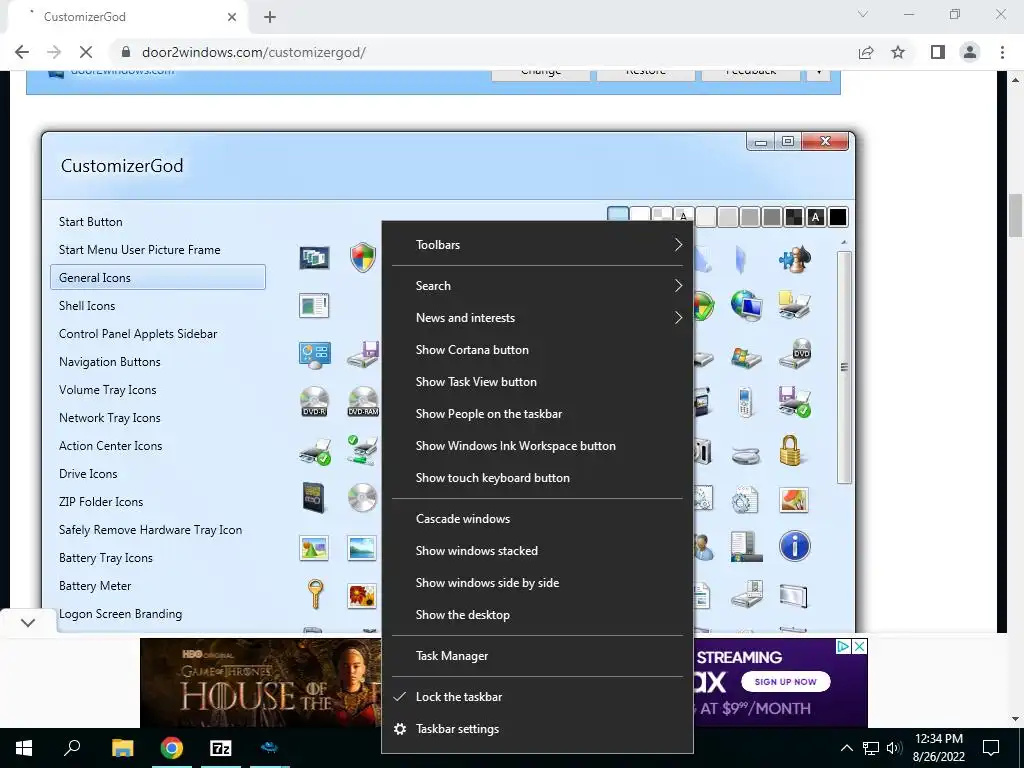The height and width of the screenshot is (768, 1024).
Task: Select Battery Meter category
Action: click(95, 586)
